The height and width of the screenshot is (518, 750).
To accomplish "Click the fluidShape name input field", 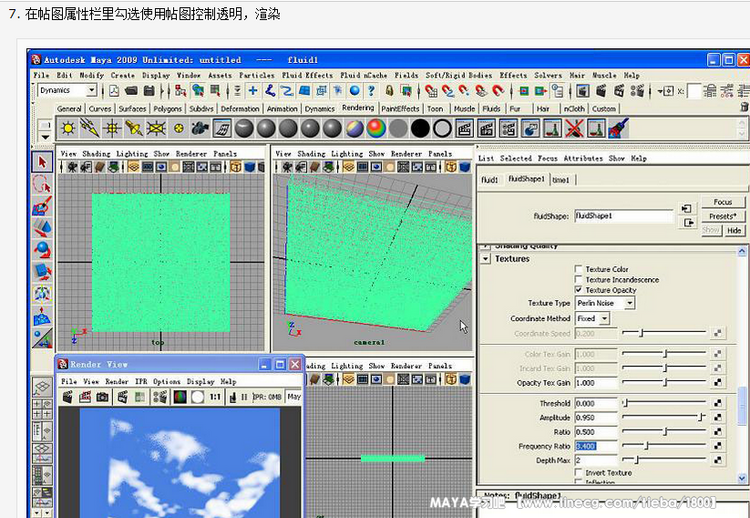I will [x=624, y=216].
